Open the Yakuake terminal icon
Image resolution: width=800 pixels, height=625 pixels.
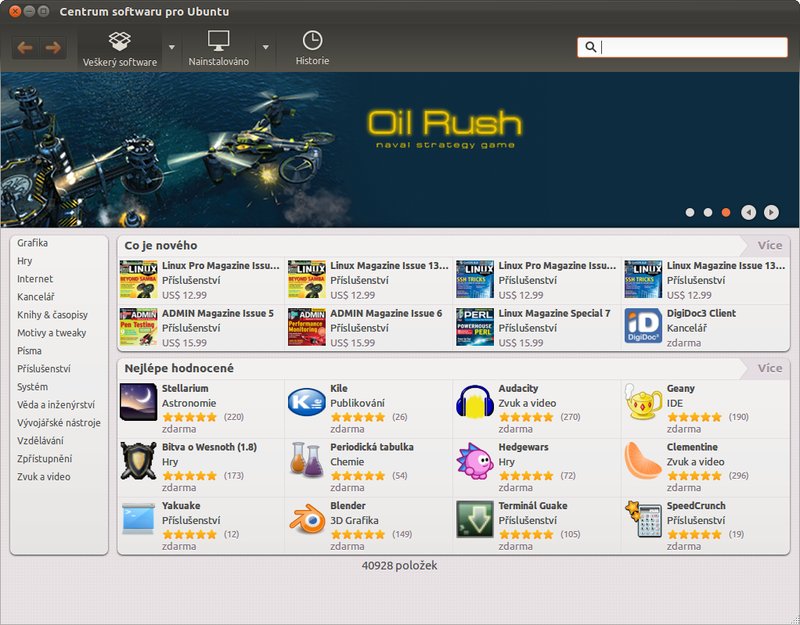pyautogui.click(x=138, y=519)
